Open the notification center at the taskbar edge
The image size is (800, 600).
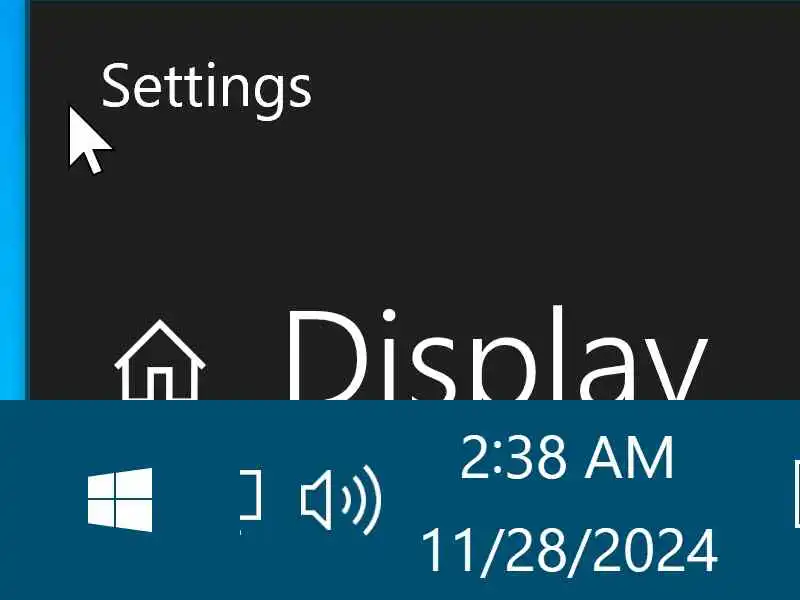796,493
